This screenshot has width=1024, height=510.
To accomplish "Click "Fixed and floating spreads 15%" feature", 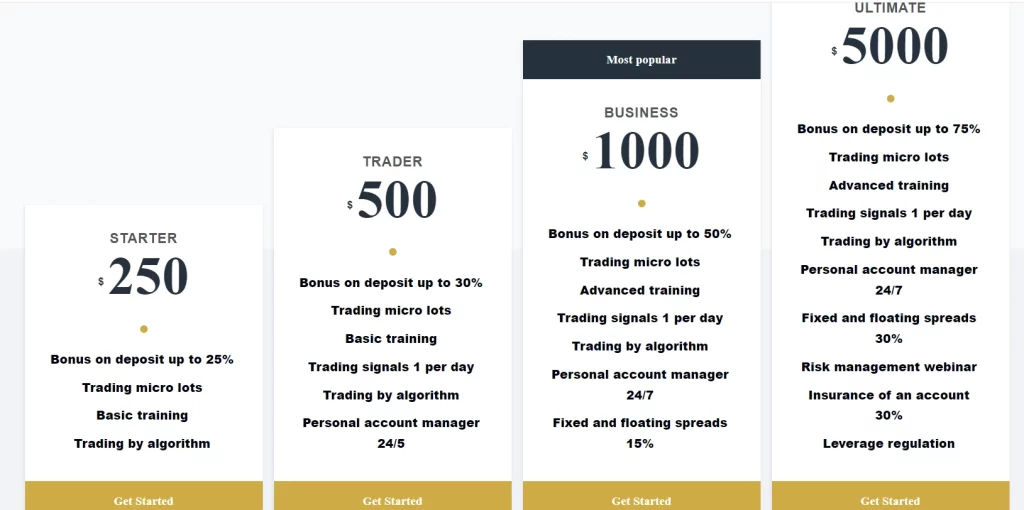I will point(640,432).
